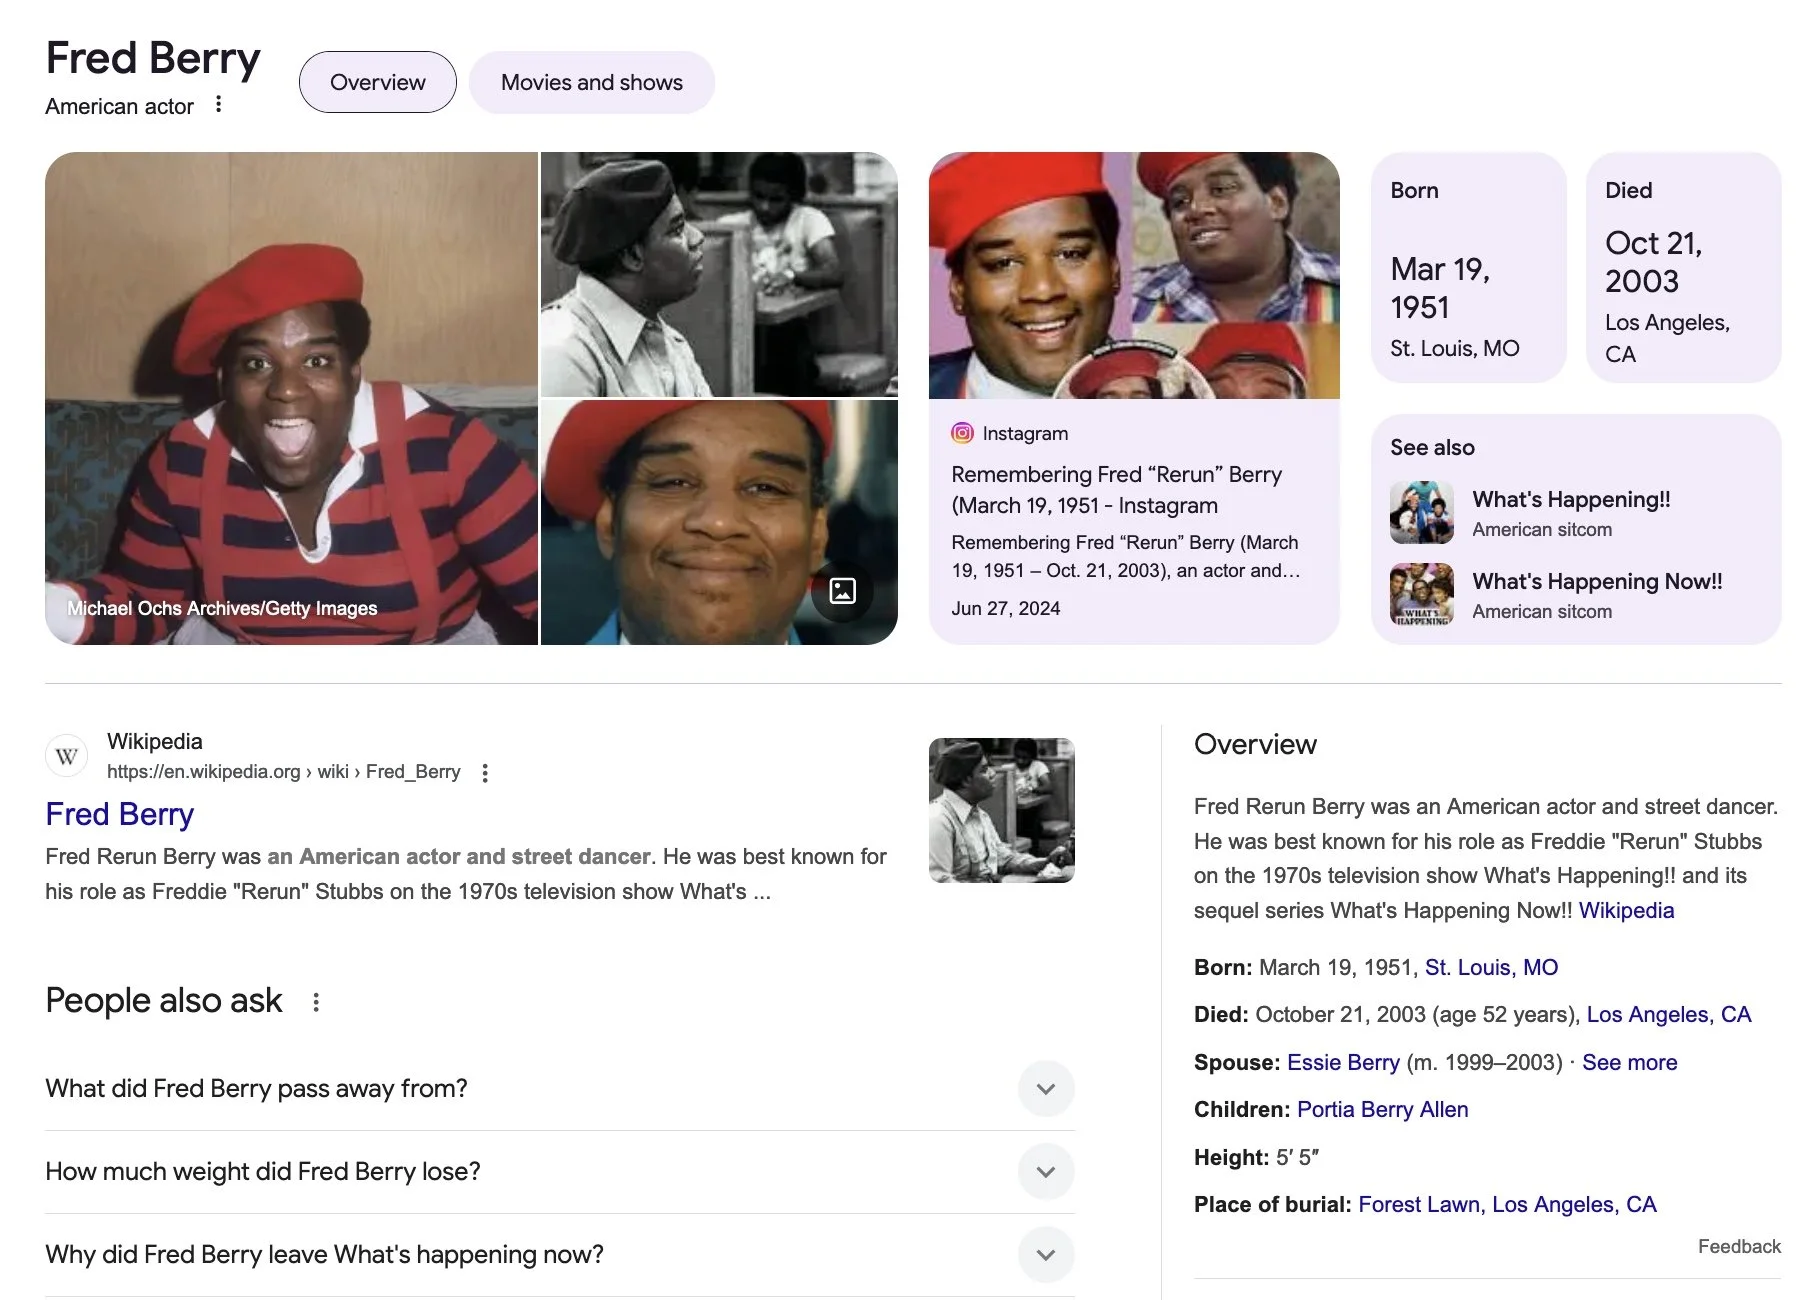
Task: Follow the St. Louis, MO birthplace link
Action: click(x=1491, y=967)
